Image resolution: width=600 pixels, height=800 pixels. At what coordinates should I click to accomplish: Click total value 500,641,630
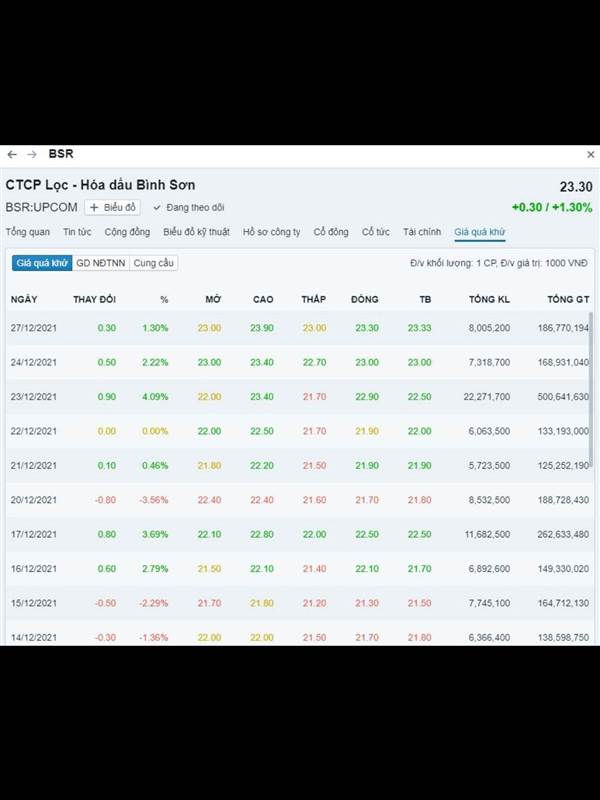click(x=563, y=397)
